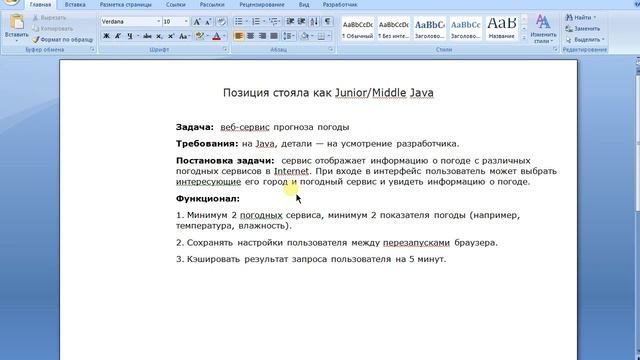
Task: Open Выделить dropdown
Action: tap(585, 40)
